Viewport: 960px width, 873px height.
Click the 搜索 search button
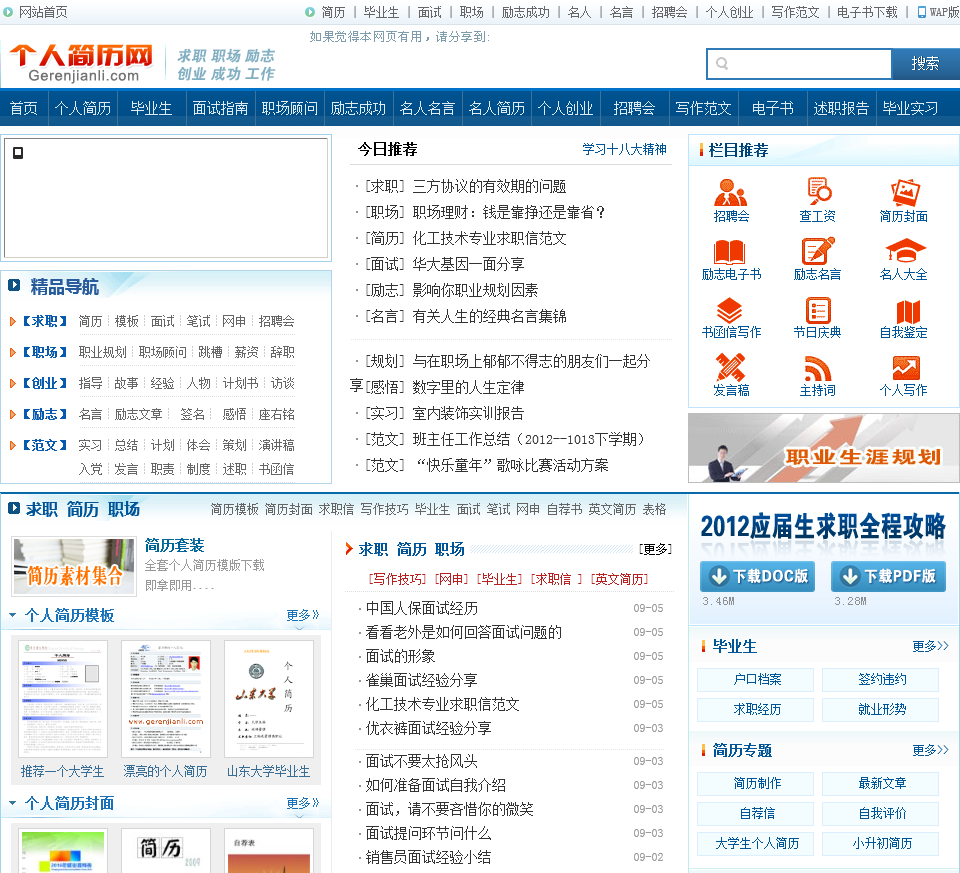[x=925, y=64]
